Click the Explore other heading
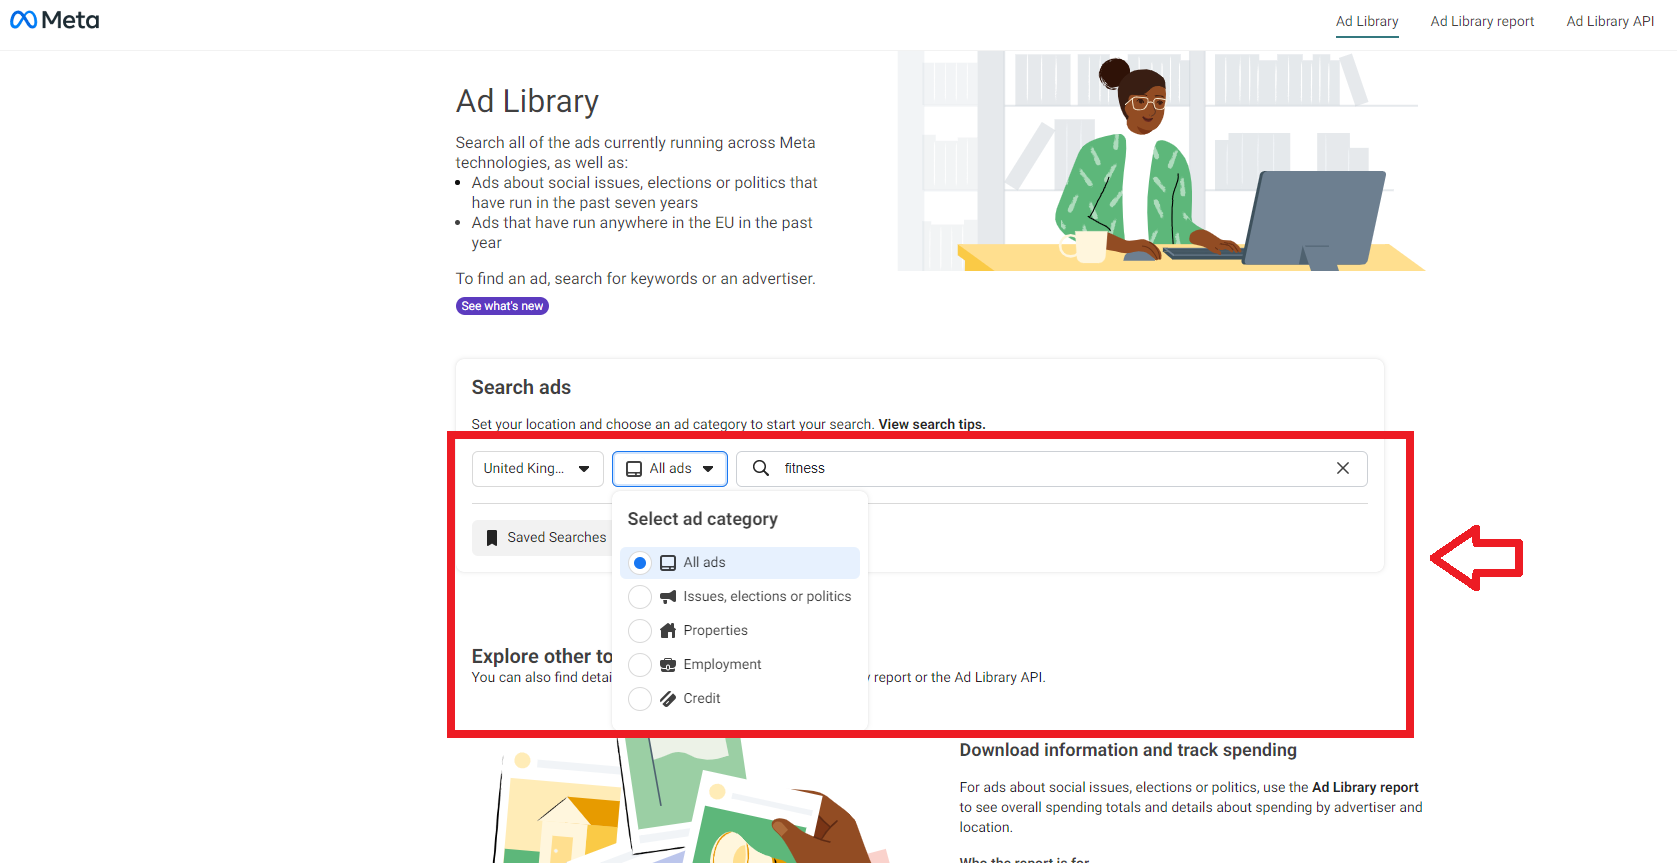1677x863 pixels. point(542,656)
